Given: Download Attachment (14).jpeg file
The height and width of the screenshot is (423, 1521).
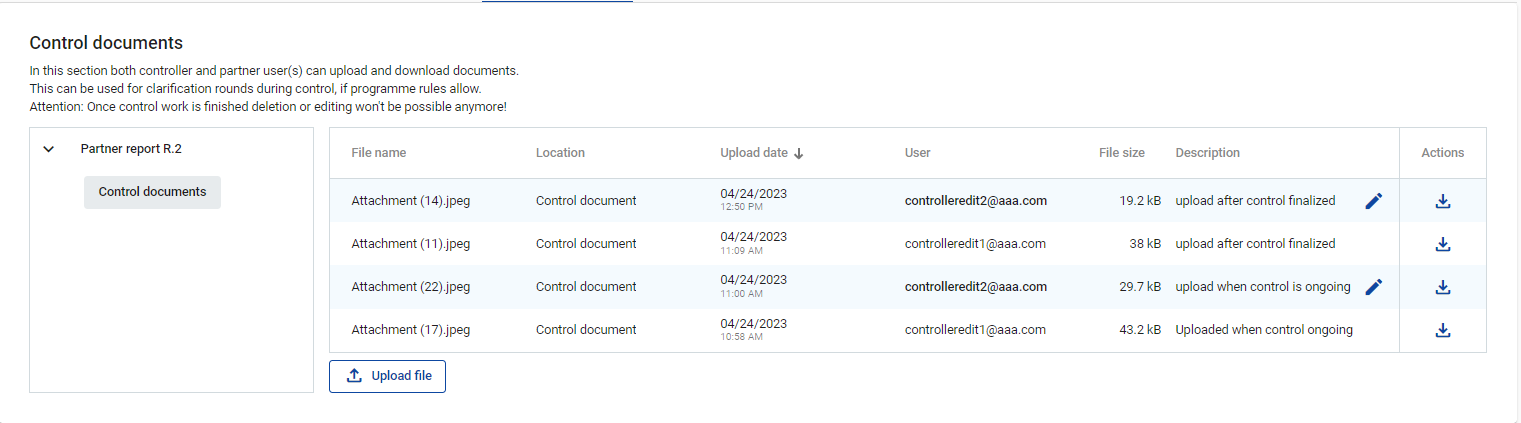Looking at the screenshot, I should (x=1442, y=201).
